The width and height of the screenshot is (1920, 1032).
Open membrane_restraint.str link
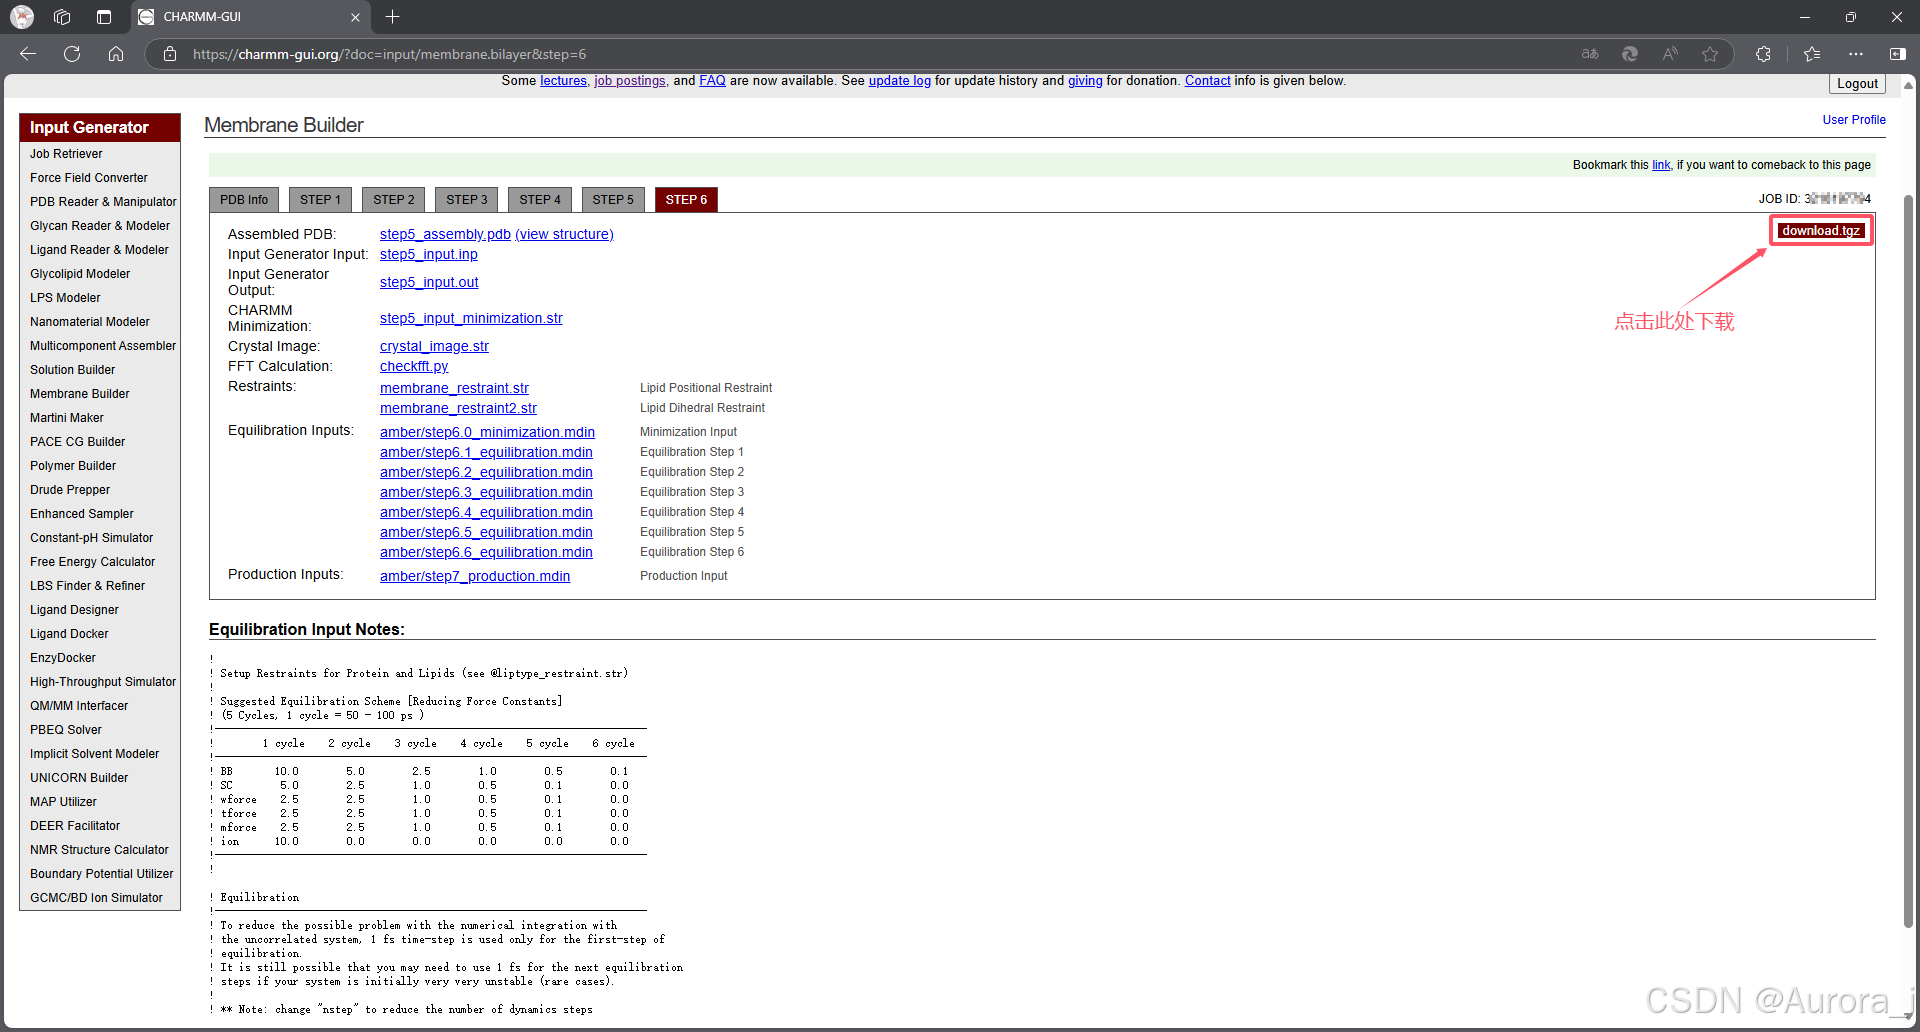454,388
